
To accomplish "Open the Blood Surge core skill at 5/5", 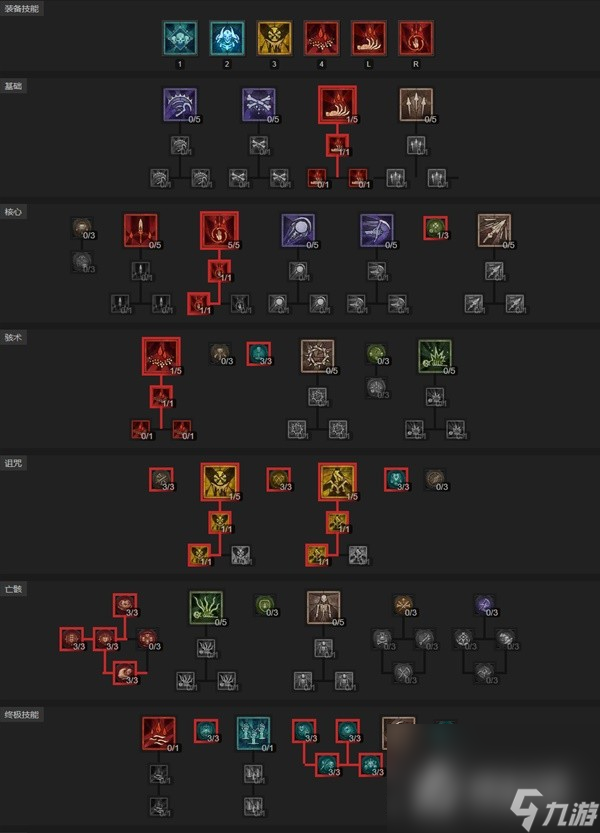I will click(219, 231).
